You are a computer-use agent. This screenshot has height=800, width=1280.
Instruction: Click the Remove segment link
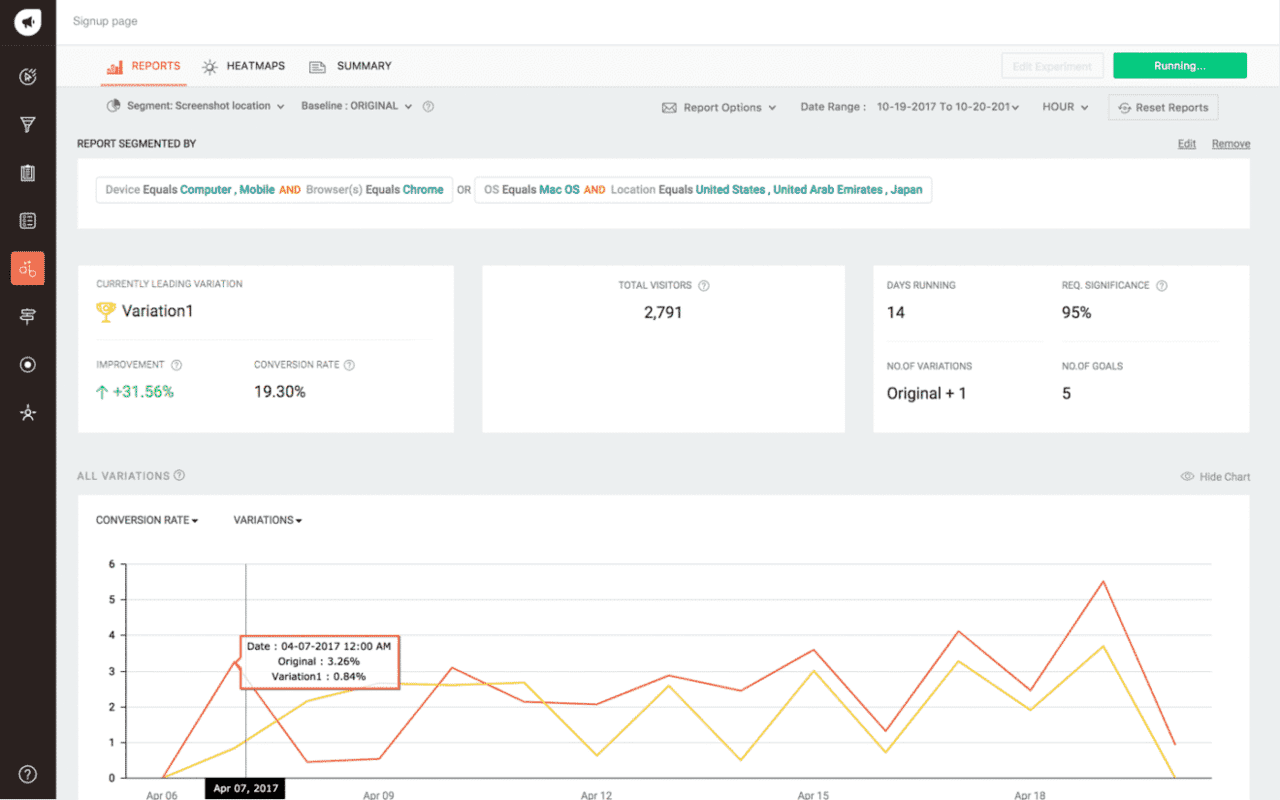pyautogui.click(x=1230, y=144)
